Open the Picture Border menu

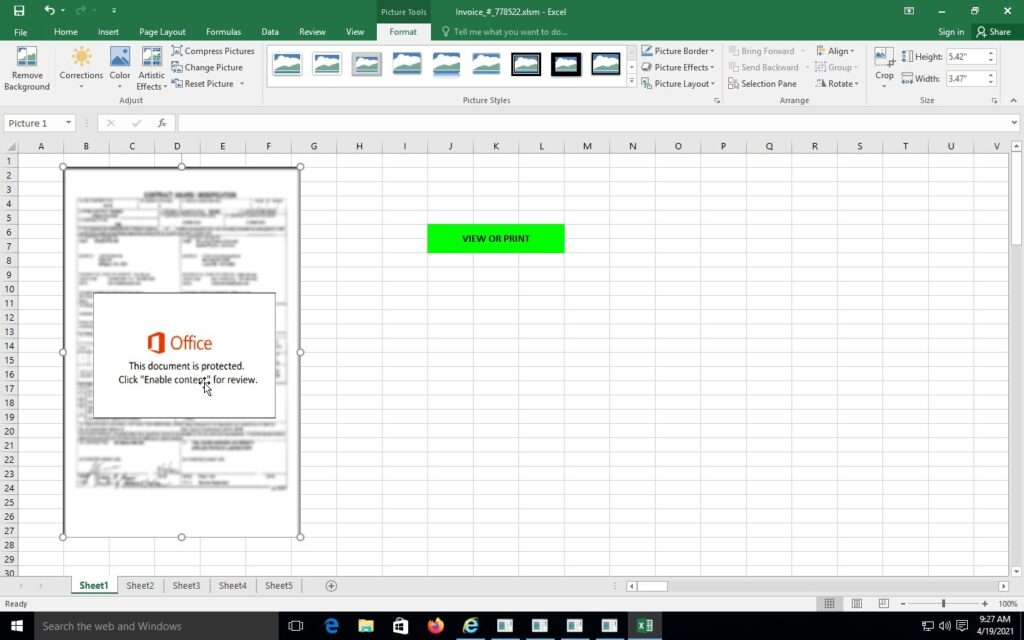coord(680,50)
